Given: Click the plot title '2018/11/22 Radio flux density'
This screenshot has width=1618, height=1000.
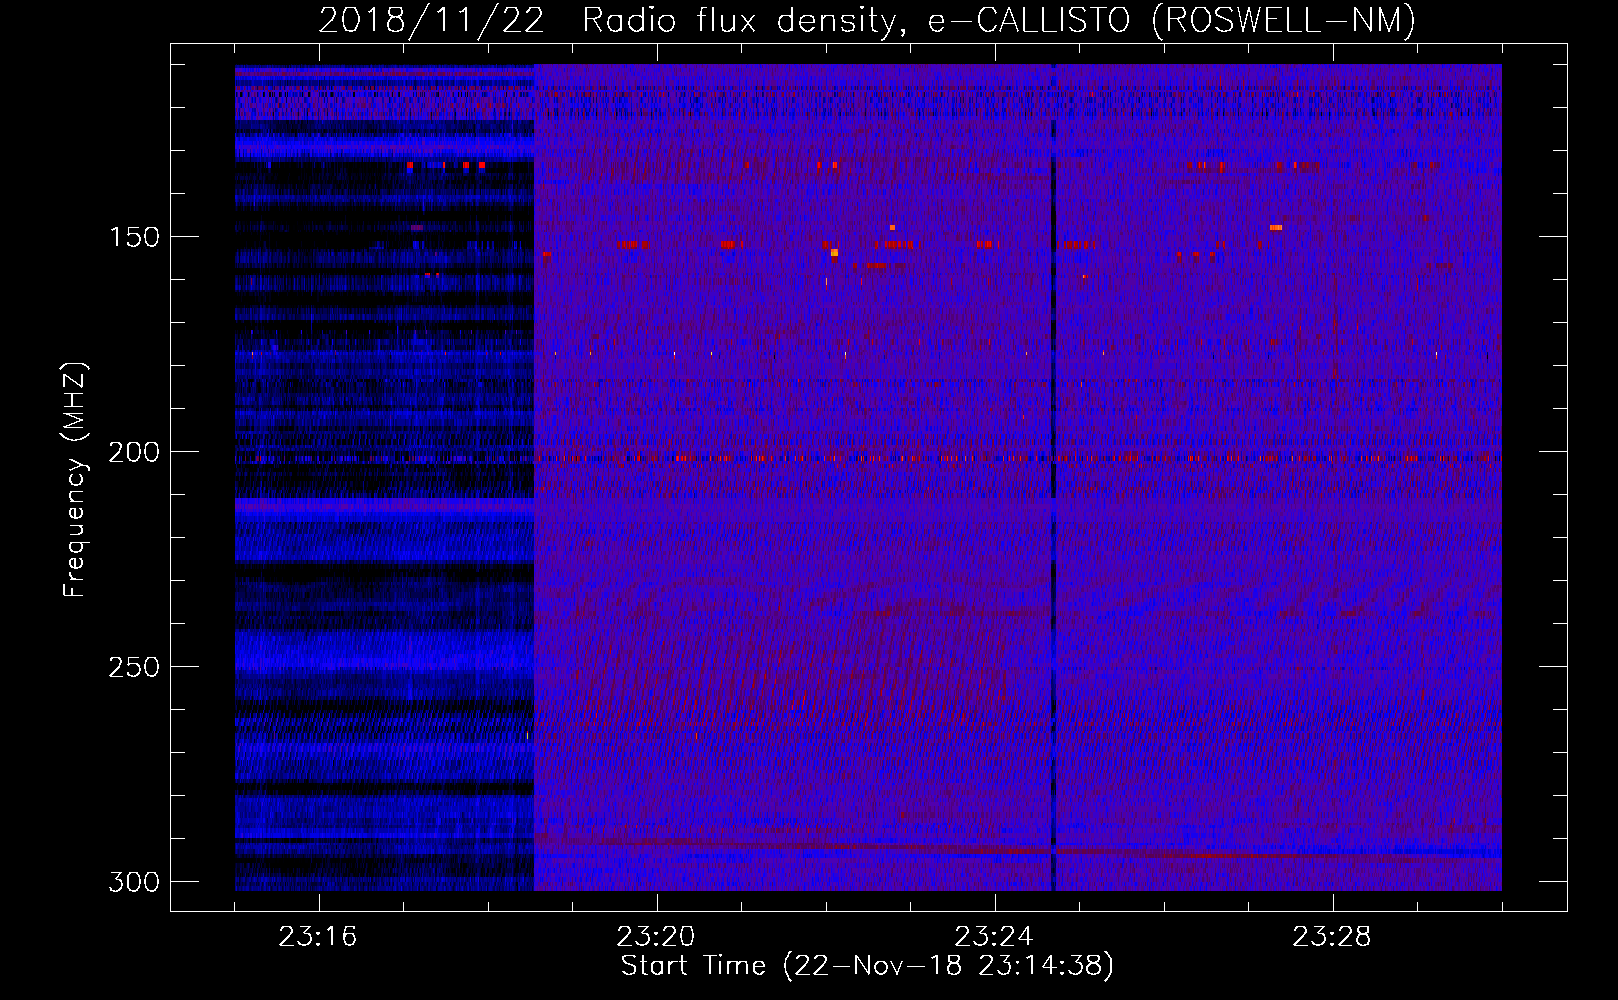Looking at the screenshot, I should [612, 21].
